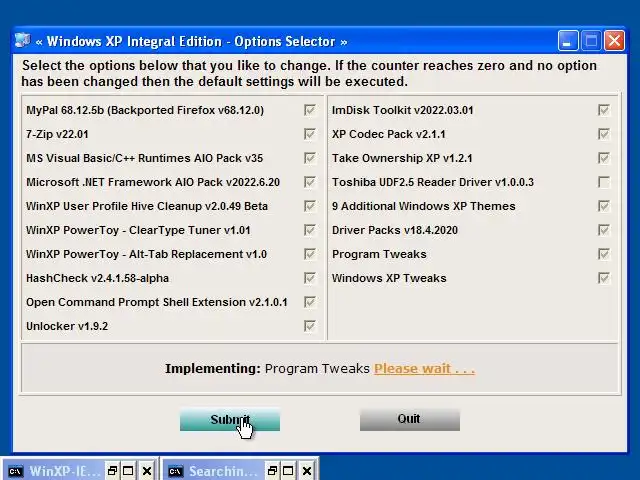Click 'WinXP User Profile Hive Cleanup v2.0.49 Beta' text
This screenshot has width=640, height=480.
147,206
